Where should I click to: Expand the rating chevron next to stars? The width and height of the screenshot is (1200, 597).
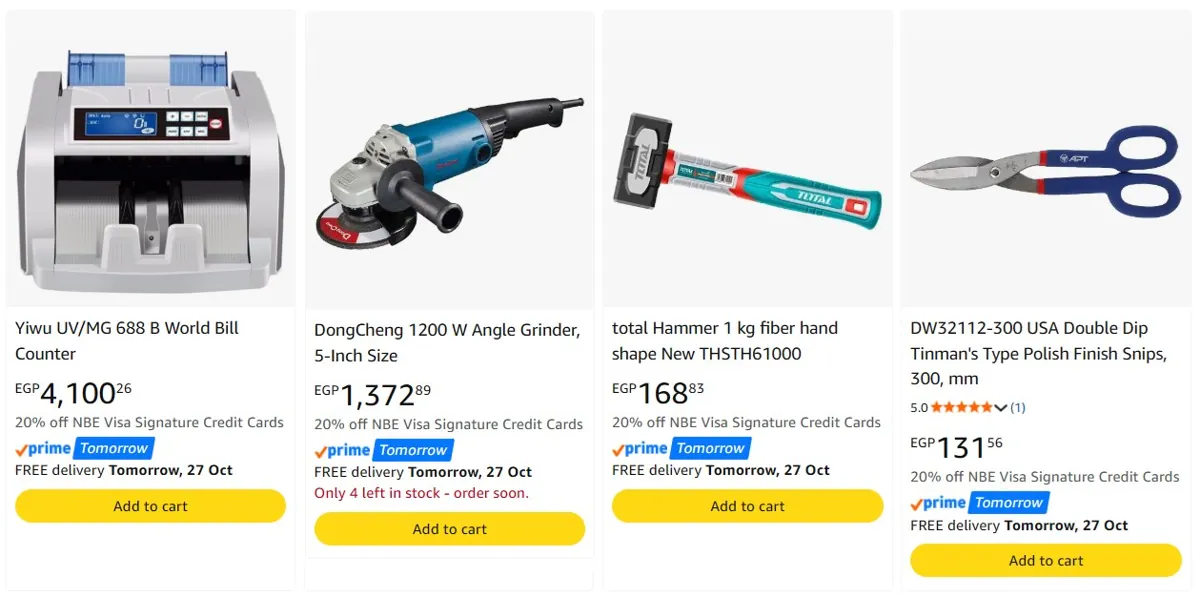(x=1001, y=407)
